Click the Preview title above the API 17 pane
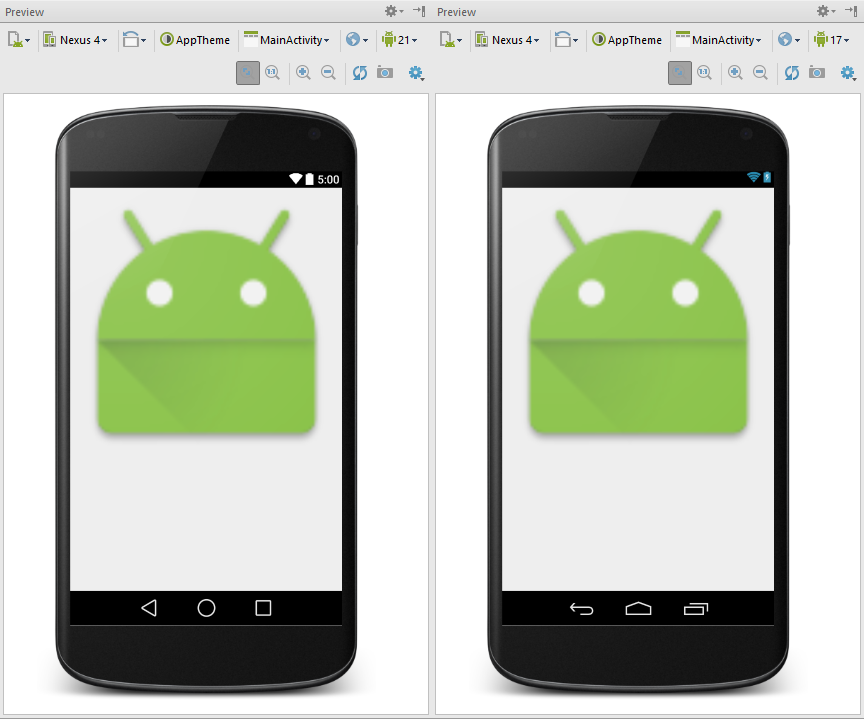Image resolution: width=864 pixels, height=719 pixels. tap(456, 12)
